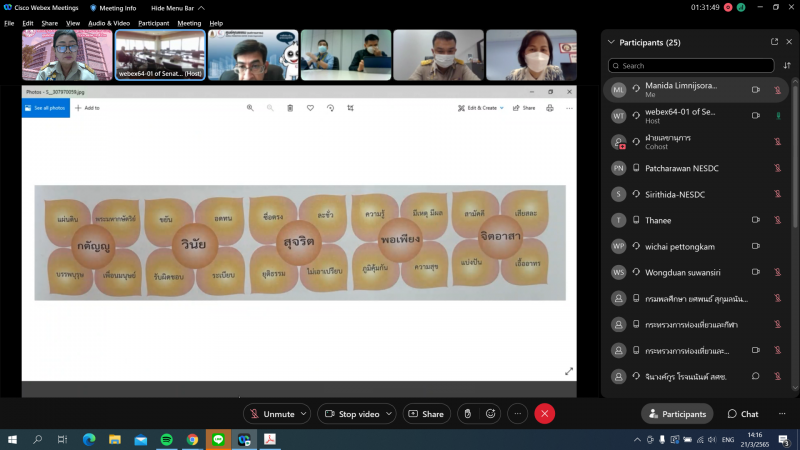Select crop tool in Photos toolbar
Screen dimensions: 800x450
351,108
